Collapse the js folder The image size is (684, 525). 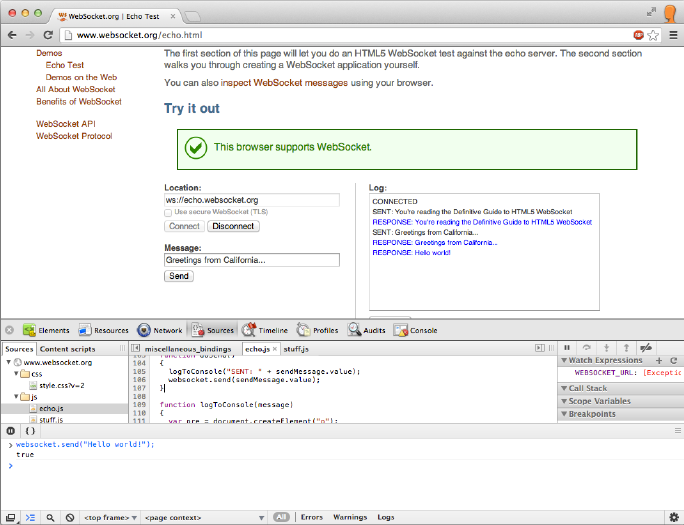click(x=16, y=396)
